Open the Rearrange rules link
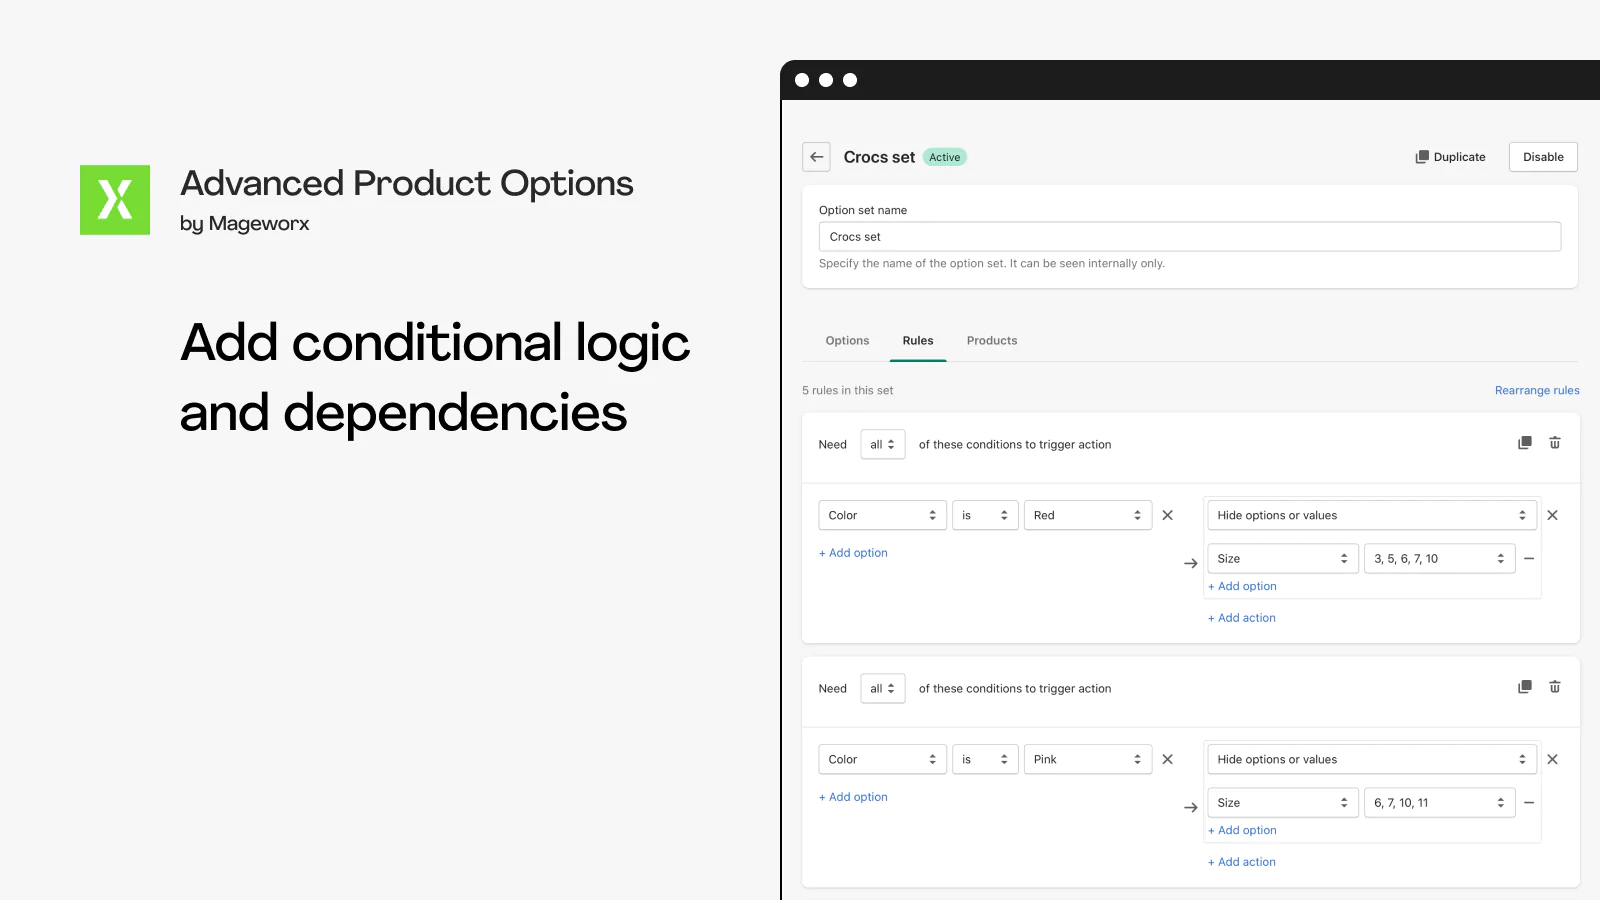Image resolution: width=1600 pixels, height=900 pixels. pyautogui.click(x=1537, y=391)
